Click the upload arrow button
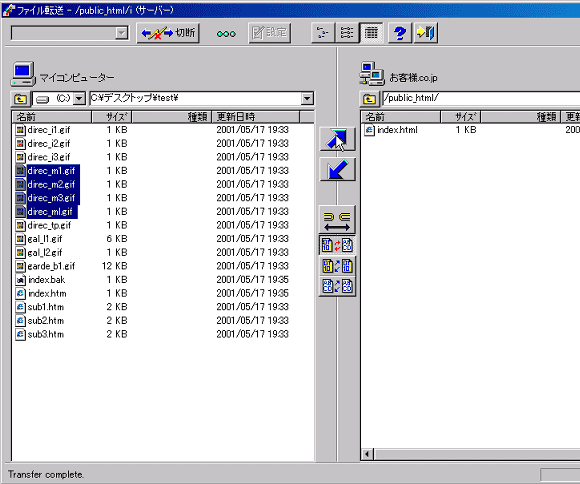 click(337, 139)
